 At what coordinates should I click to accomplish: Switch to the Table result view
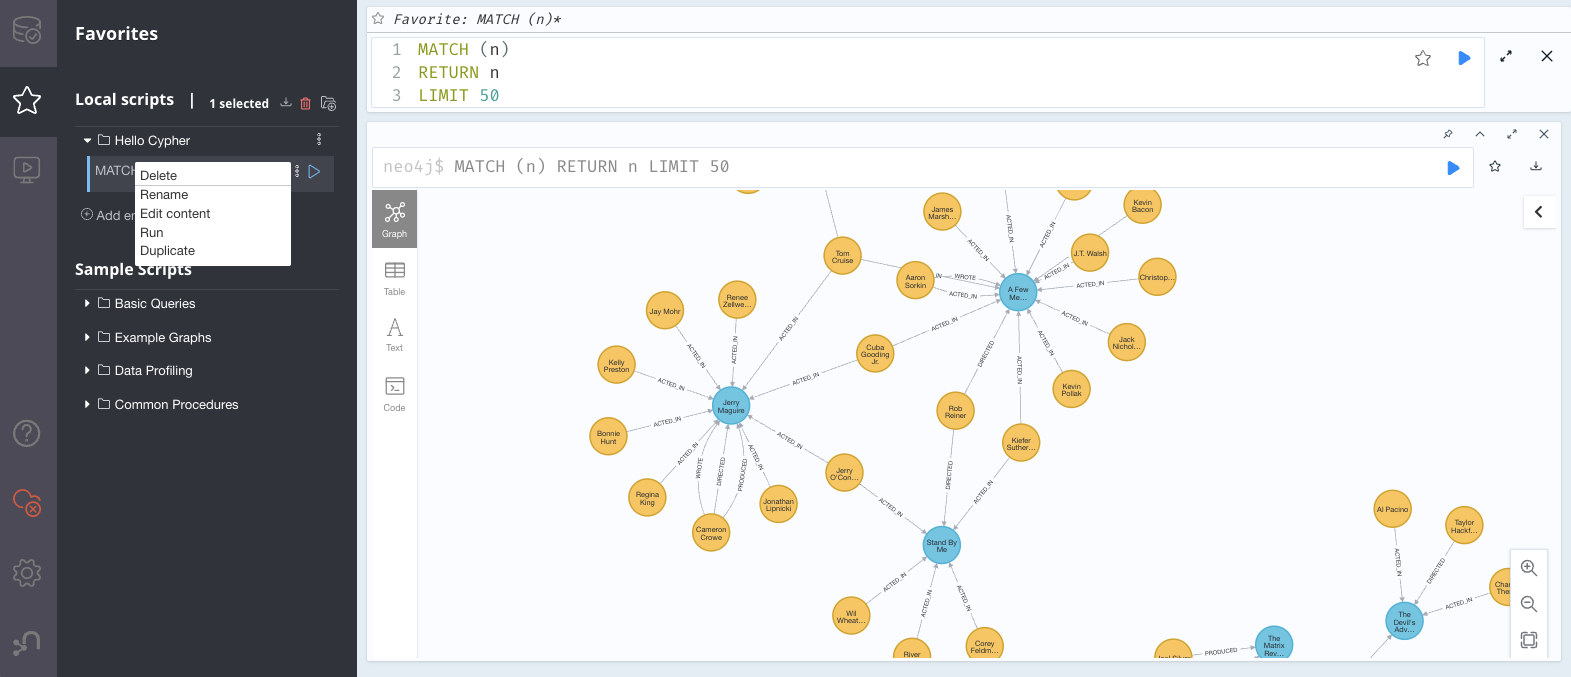coord(394,277)
